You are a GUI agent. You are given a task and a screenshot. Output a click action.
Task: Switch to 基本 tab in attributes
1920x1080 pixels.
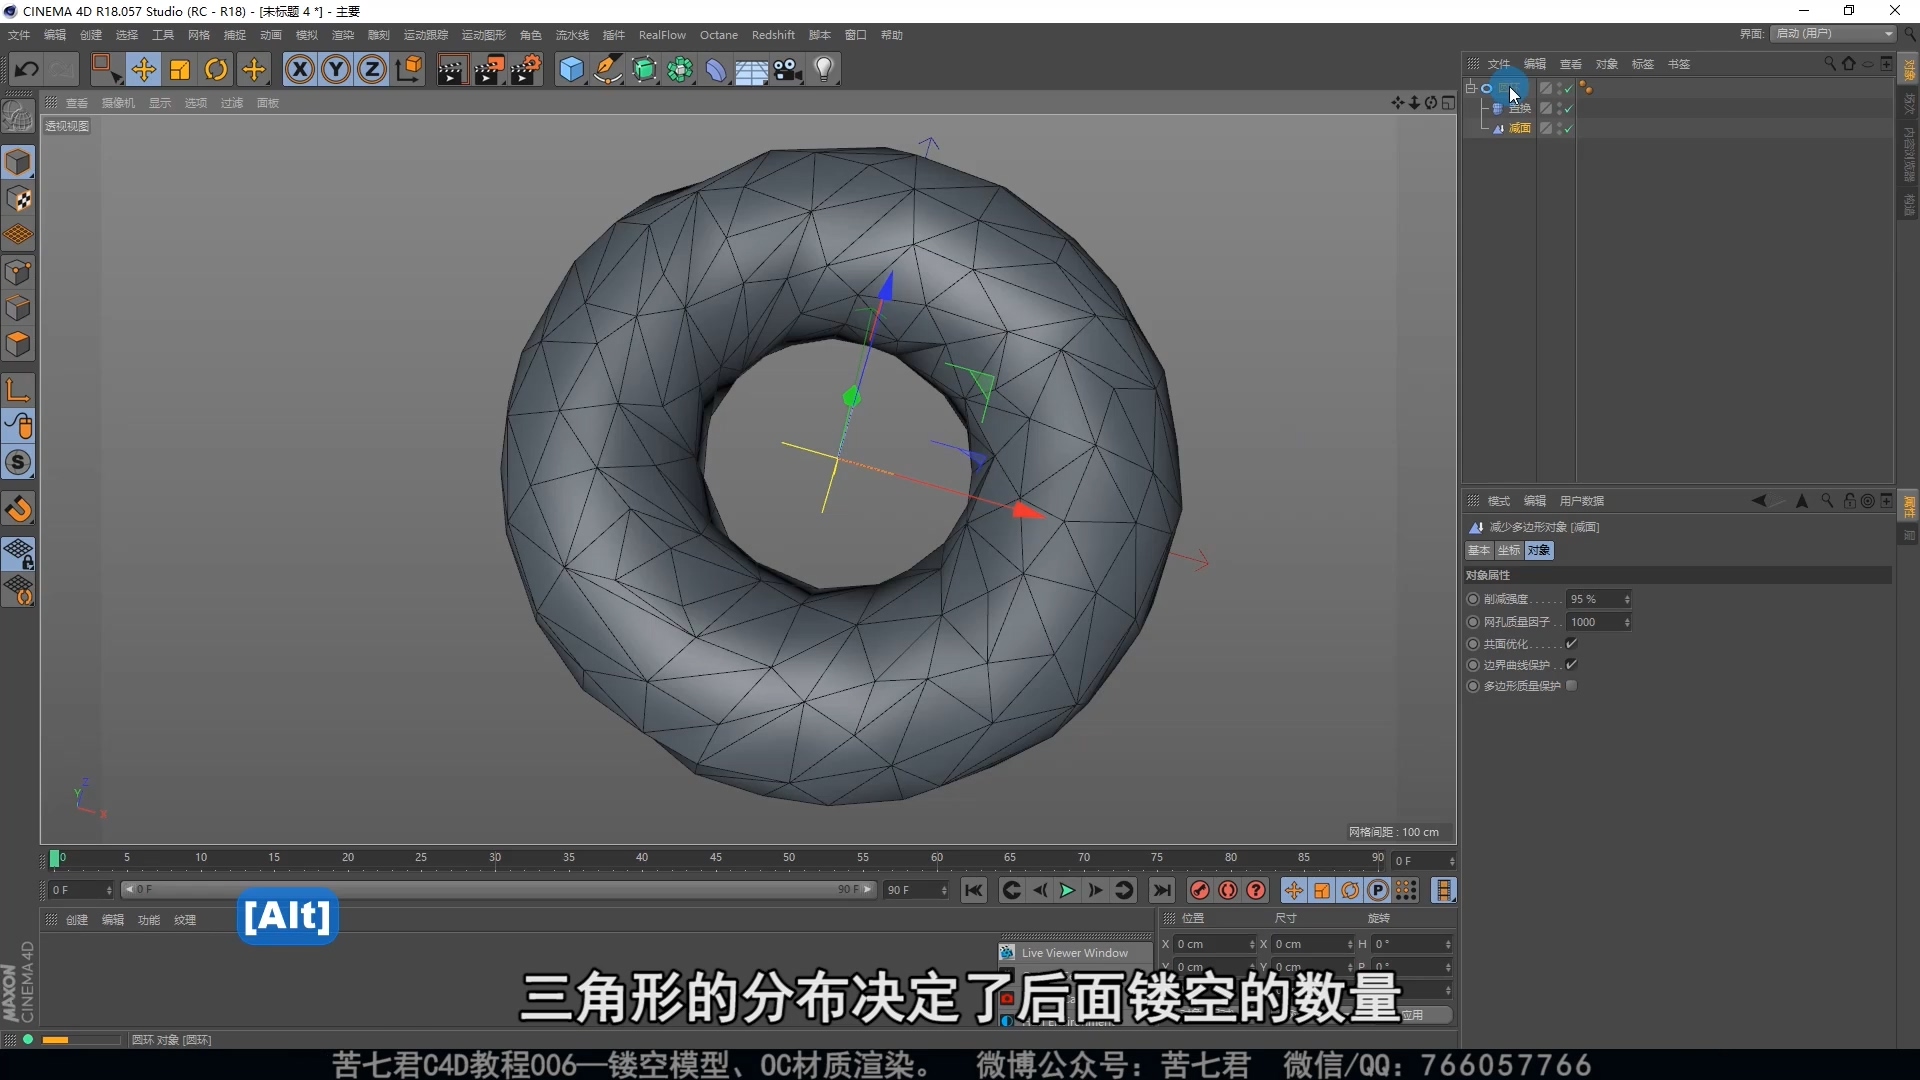click(x=1479, y=551)
